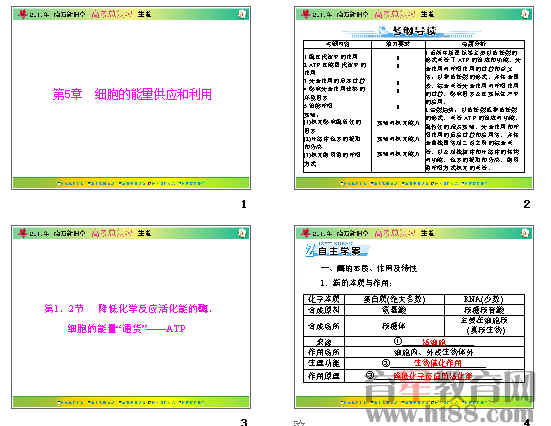
Task: Click the red answer 生物催化作用 in table
Action: 437,363
